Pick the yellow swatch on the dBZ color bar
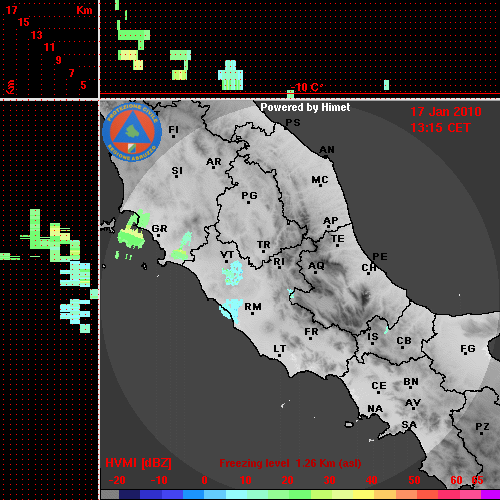 [364, 494]
